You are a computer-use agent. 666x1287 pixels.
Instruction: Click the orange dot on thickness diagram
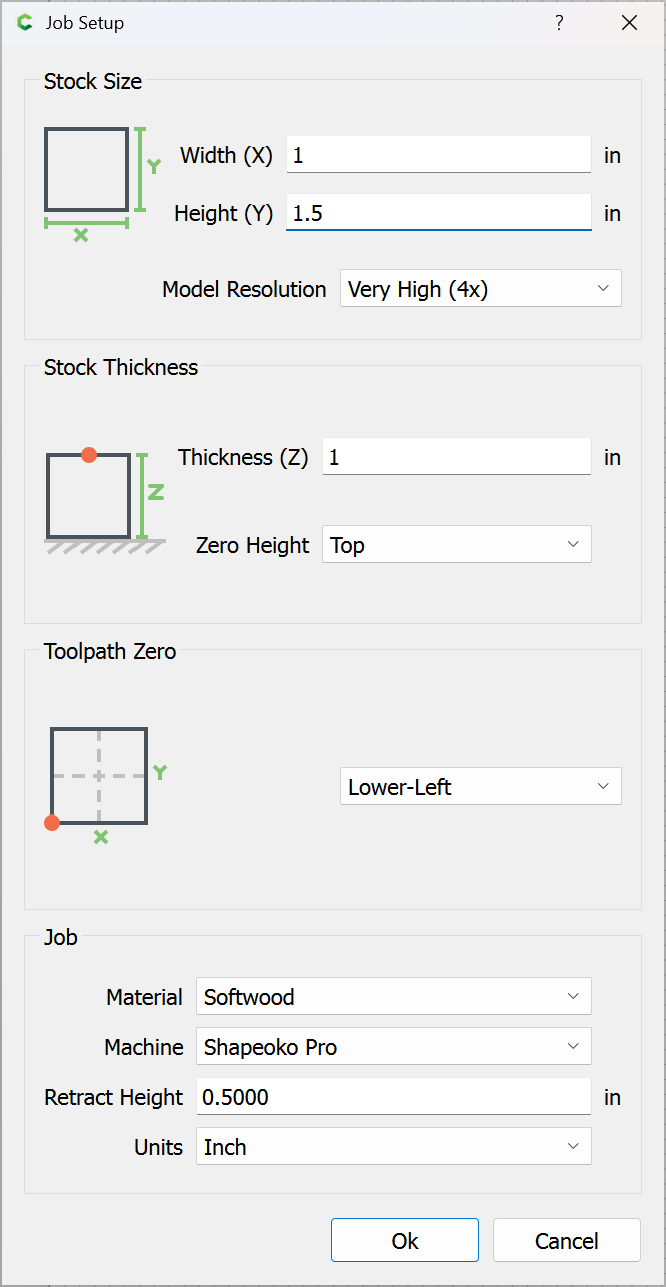[89, 455]
